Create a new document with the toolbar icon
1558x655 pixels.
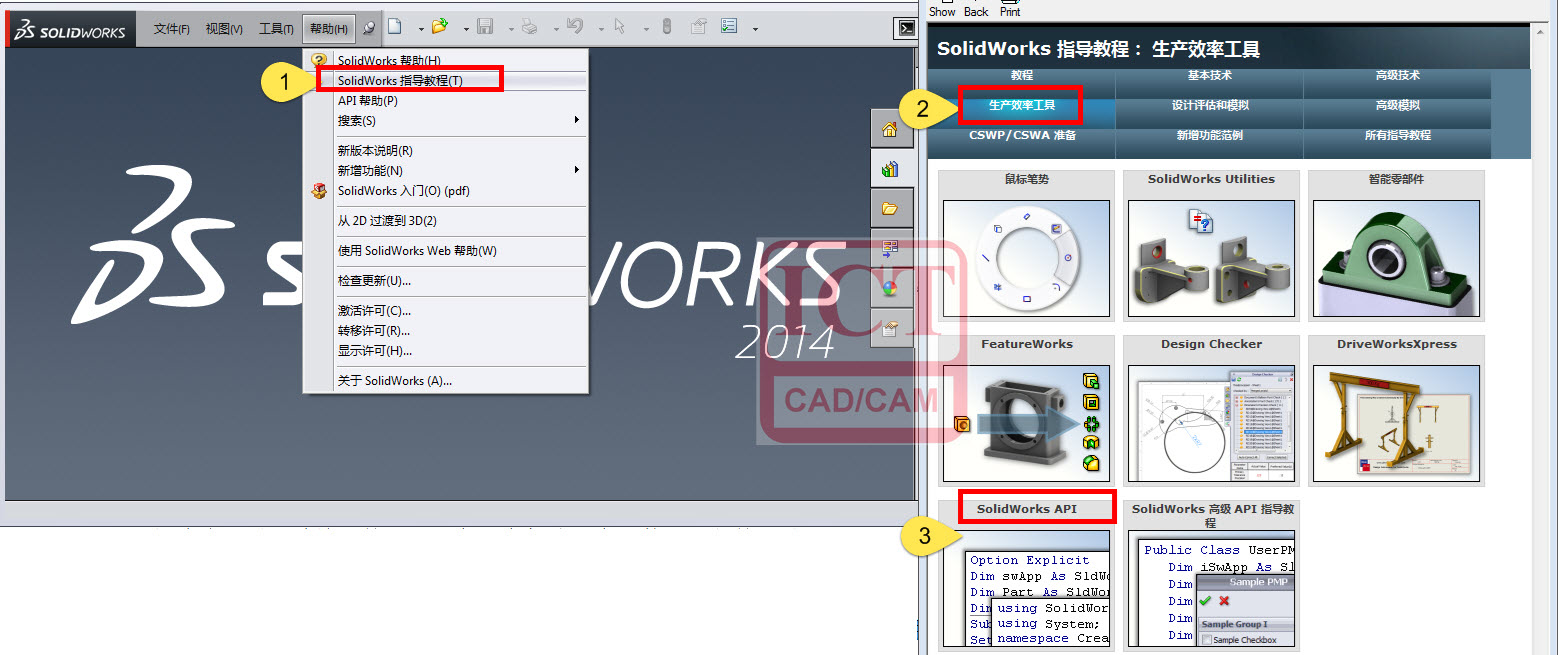point(396,27)
